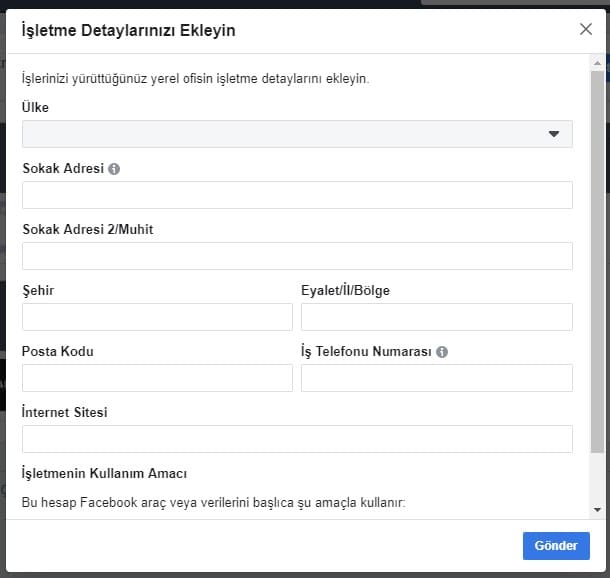The height and width of the screenshot is (578, 610).
Task: Click into the Şehir input field
Action: (x=157, y=317)
